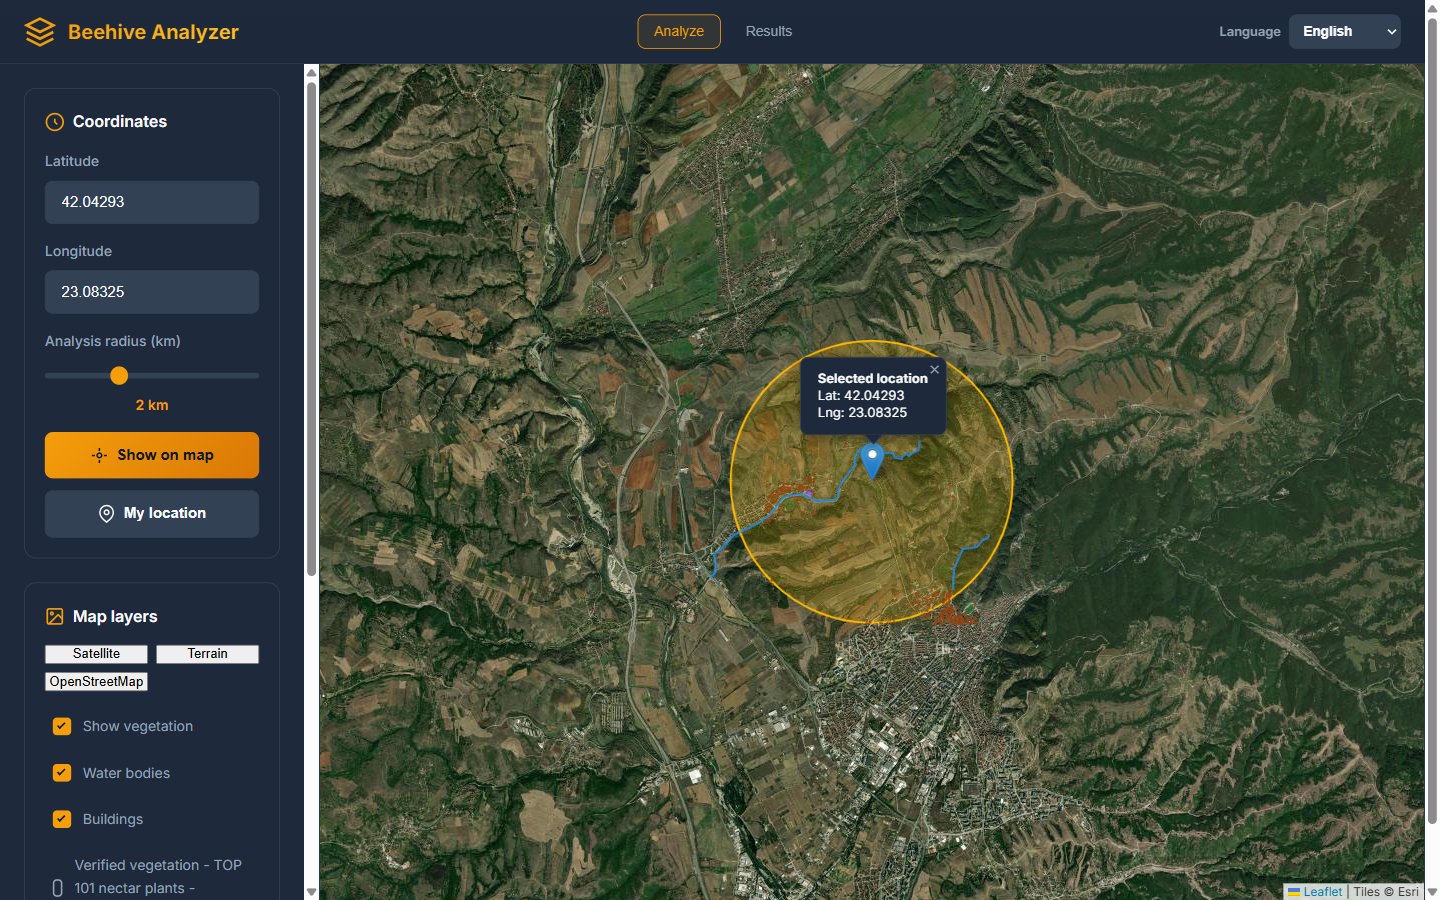Click the Show on map button
The image size is (1440, 900).
(152, 455)
